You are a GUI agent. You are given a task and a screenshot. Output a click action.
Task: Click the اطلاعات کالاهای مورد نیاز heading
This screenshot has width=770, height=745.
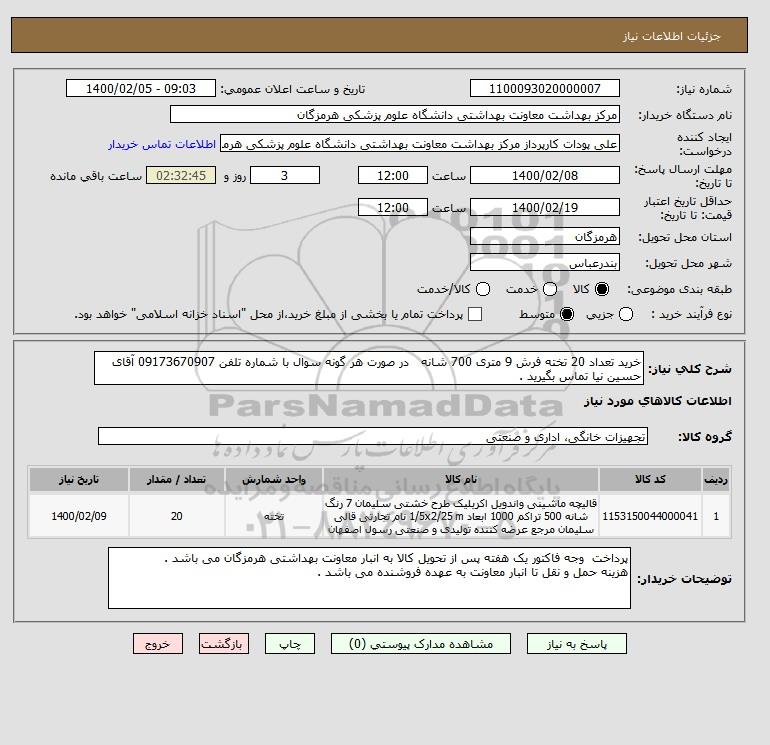(658, 401)
